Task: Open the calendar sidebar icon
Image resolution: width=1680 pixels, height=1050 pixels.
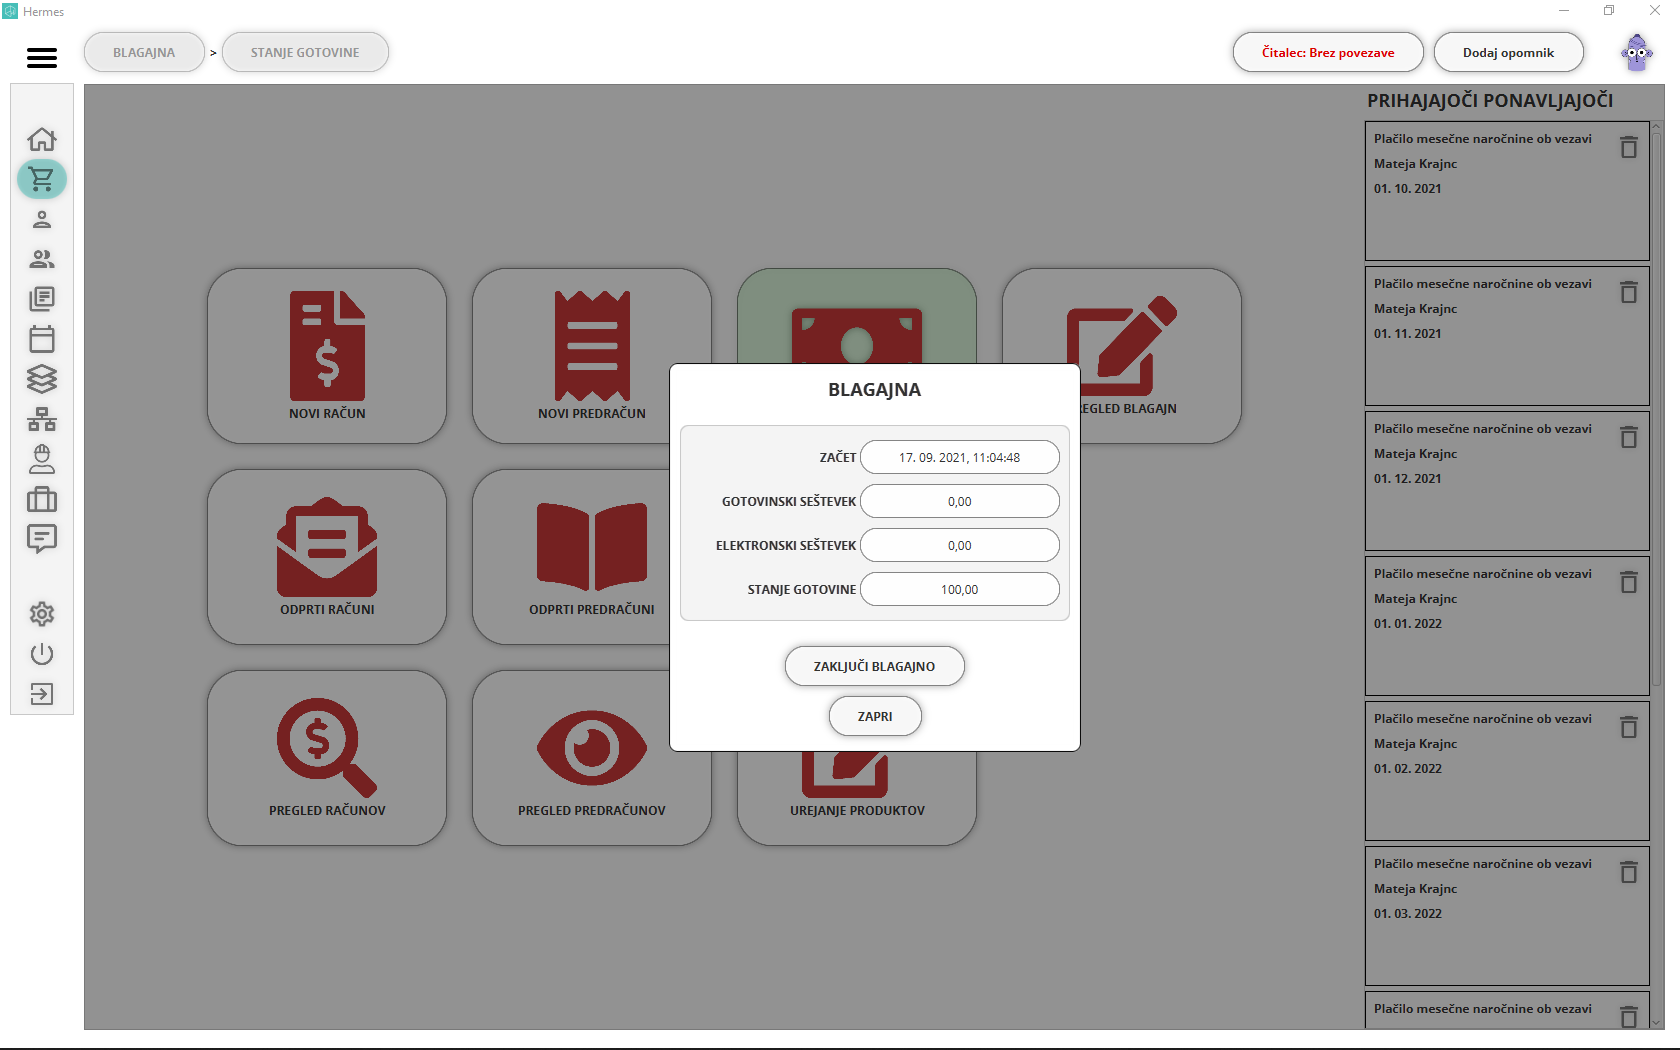Action: click(42, 339)
